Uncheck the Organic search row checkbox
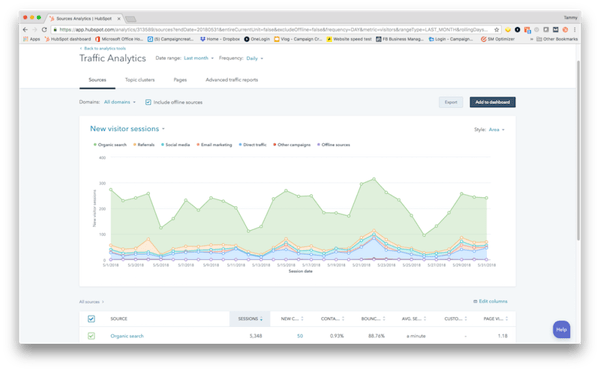 pyautogui.click(x=91, y=336)
